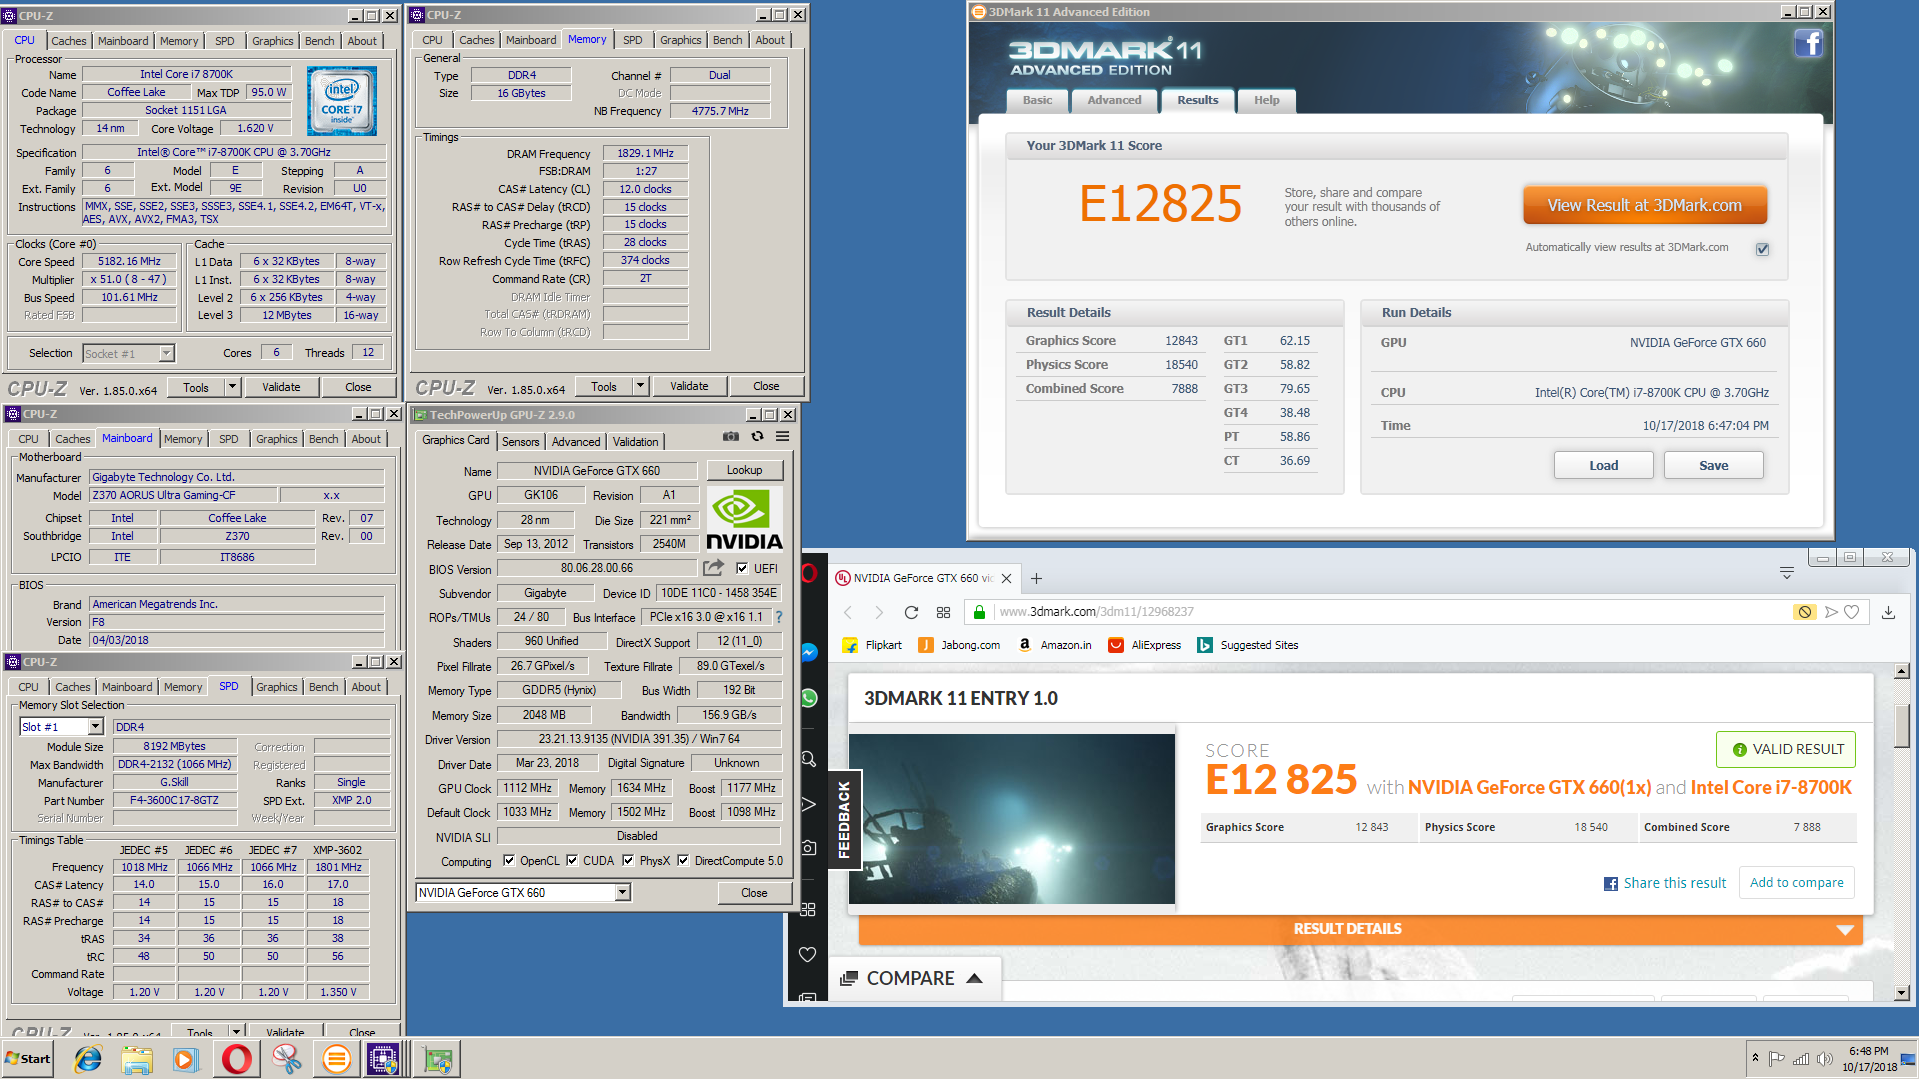Take GPU-Z screenshot with camera icon

click(731, 436)
